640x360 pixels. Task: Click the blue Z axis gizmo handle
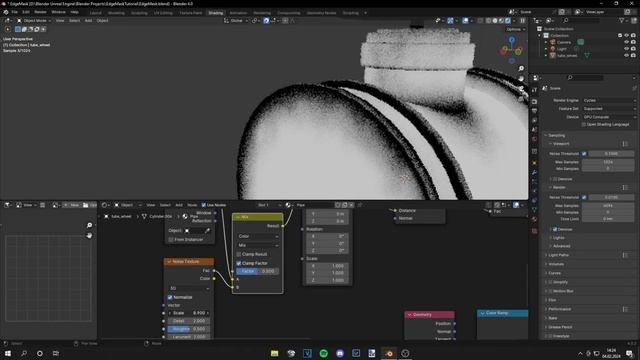[x=512, y=40]
